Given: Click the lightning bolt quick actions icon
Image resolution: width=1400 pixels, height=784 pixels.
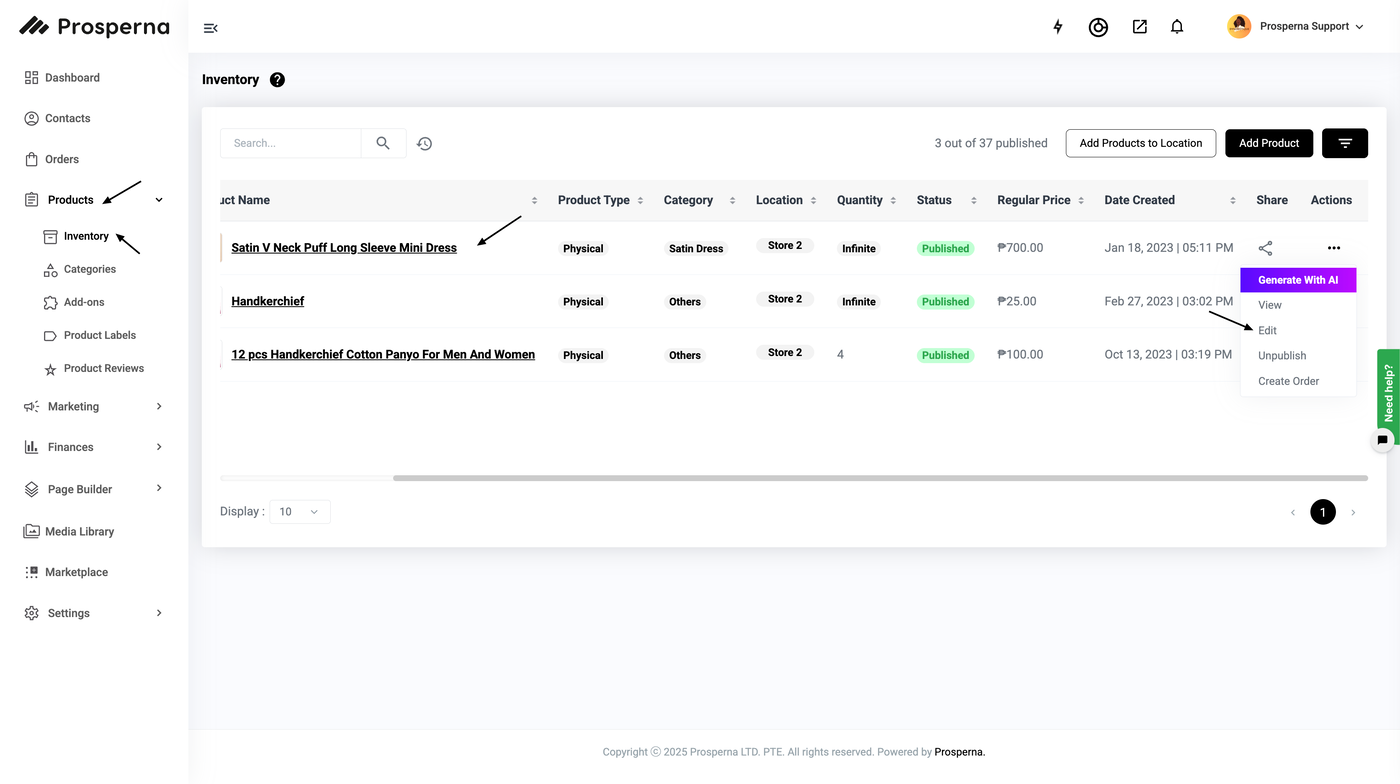Looking at the screenshot, I should (1058, 27).
